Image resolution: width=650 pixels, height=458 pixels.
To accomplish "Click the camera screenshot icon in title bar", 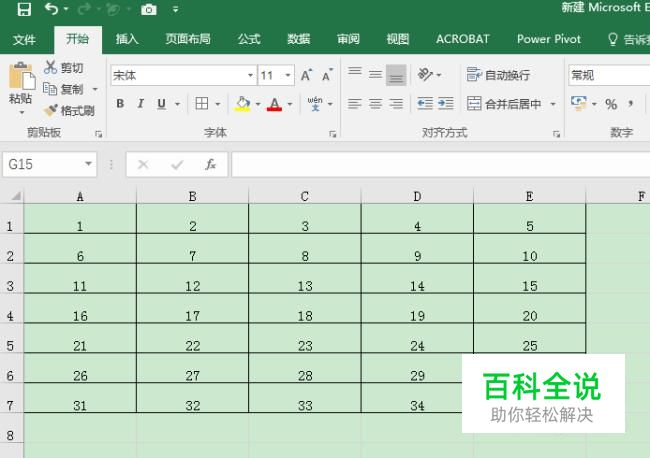I will pos(148,9).
